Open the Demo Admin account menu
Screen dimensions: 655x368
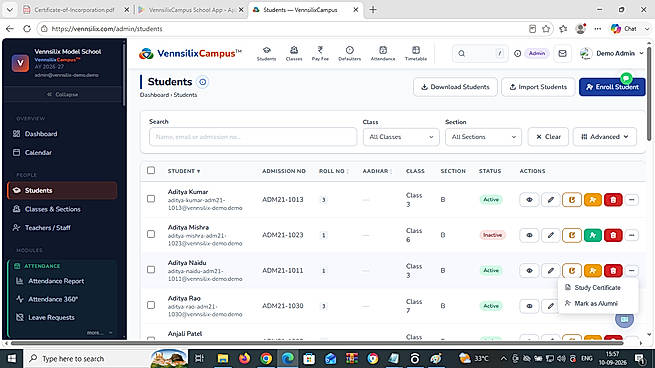pyautogui.click(x=612, y=53)
